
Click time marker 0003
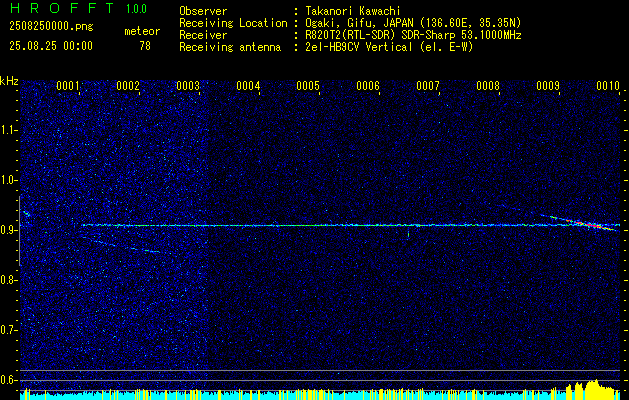(x=188, y=86)
